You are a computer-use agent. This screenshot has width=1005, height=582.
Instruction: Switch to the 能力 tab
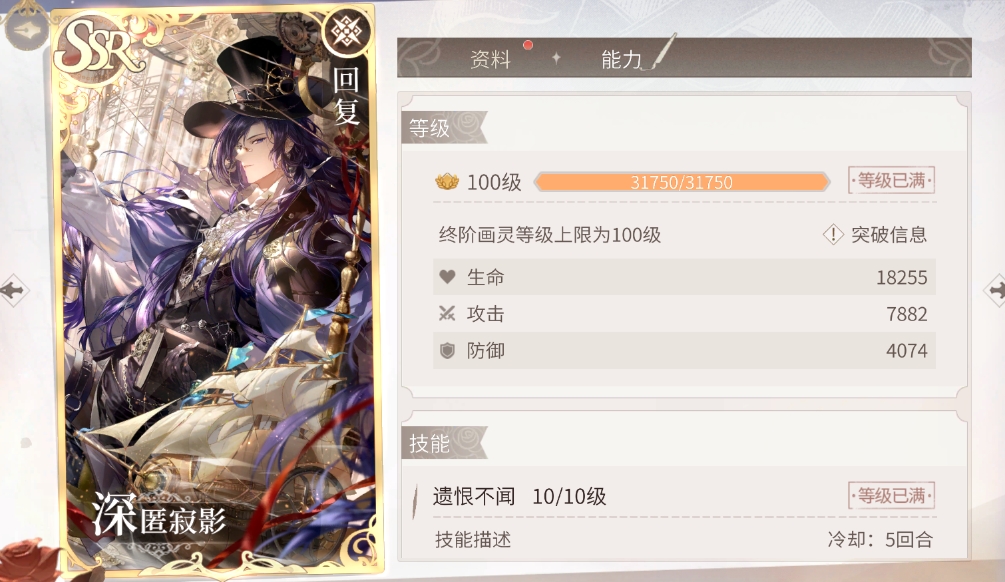622,60
